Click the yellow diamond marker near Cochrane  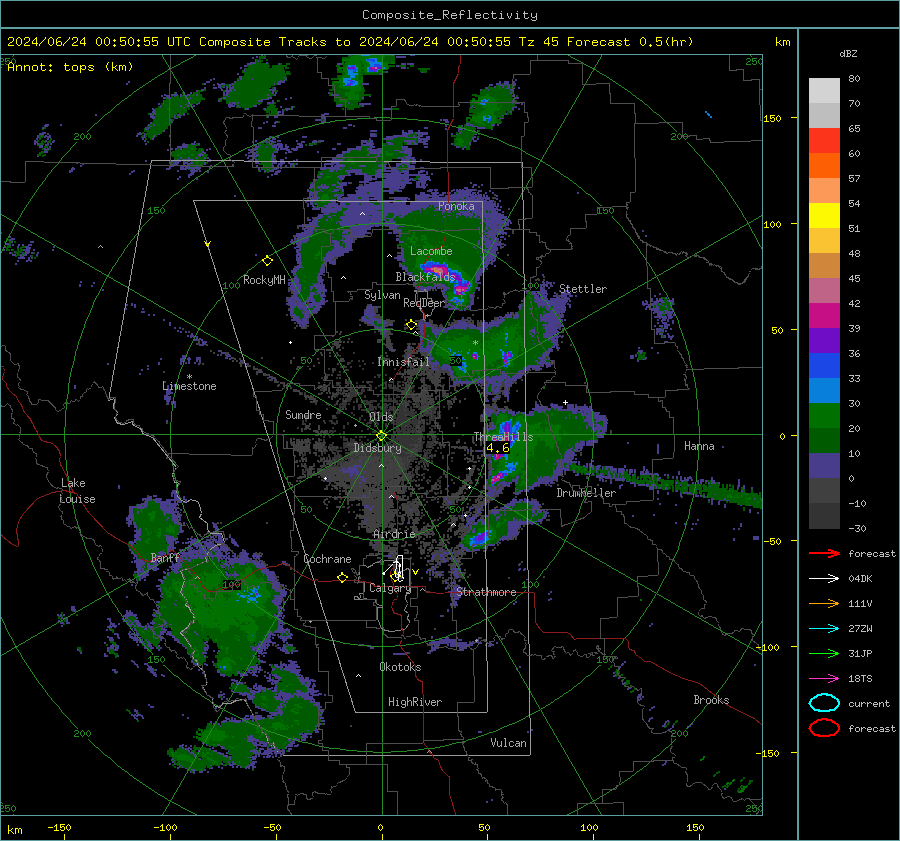pos(342,578)
